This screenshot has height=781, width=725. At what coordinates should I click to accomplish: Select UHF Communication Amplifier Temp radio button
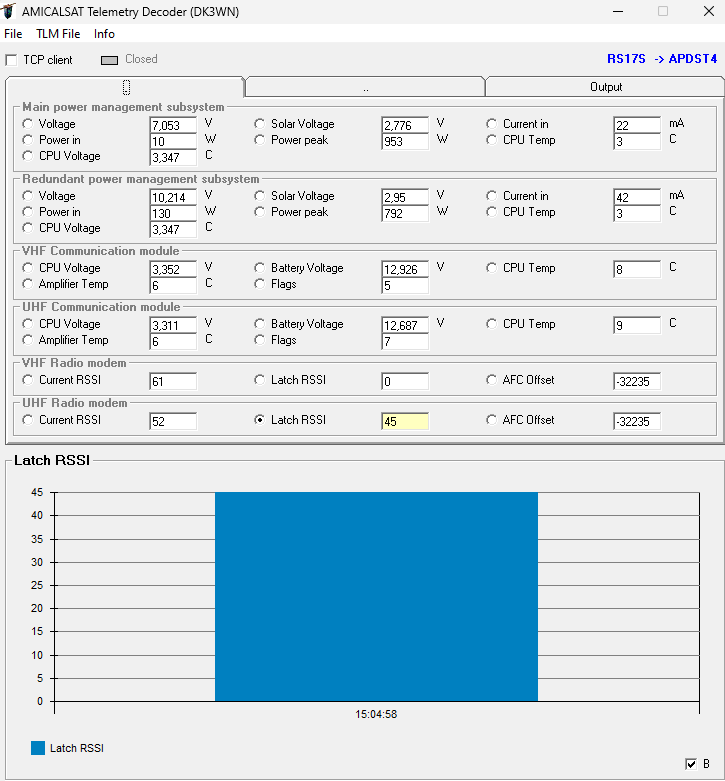coord(27,340)
